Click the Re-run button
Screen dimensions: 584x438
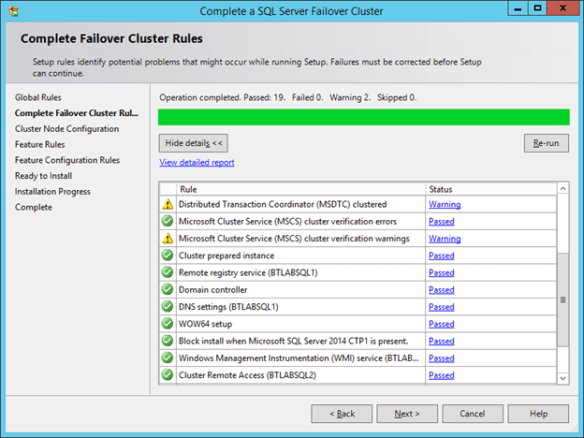click(546, 143)
